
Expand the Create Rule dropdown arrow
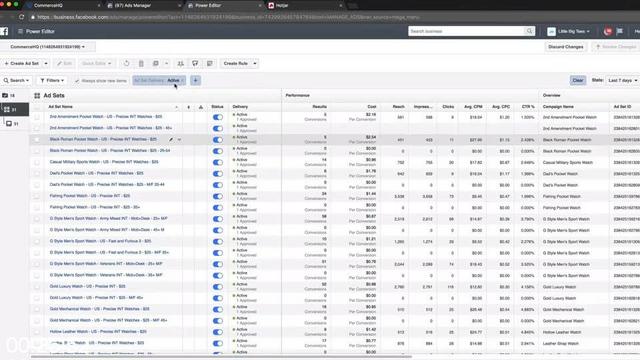(x=255, y=64)
